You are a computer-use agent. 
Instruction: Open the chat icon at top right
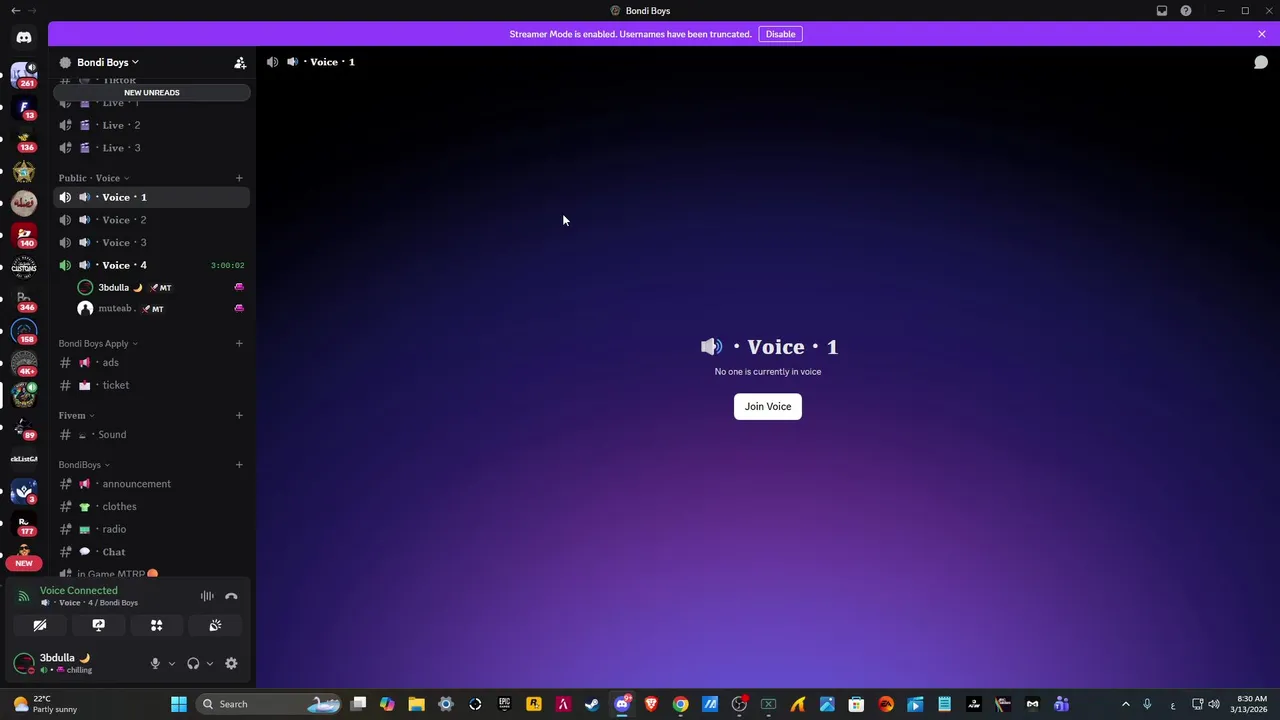pyautogui.click(x=1261, y=62)
